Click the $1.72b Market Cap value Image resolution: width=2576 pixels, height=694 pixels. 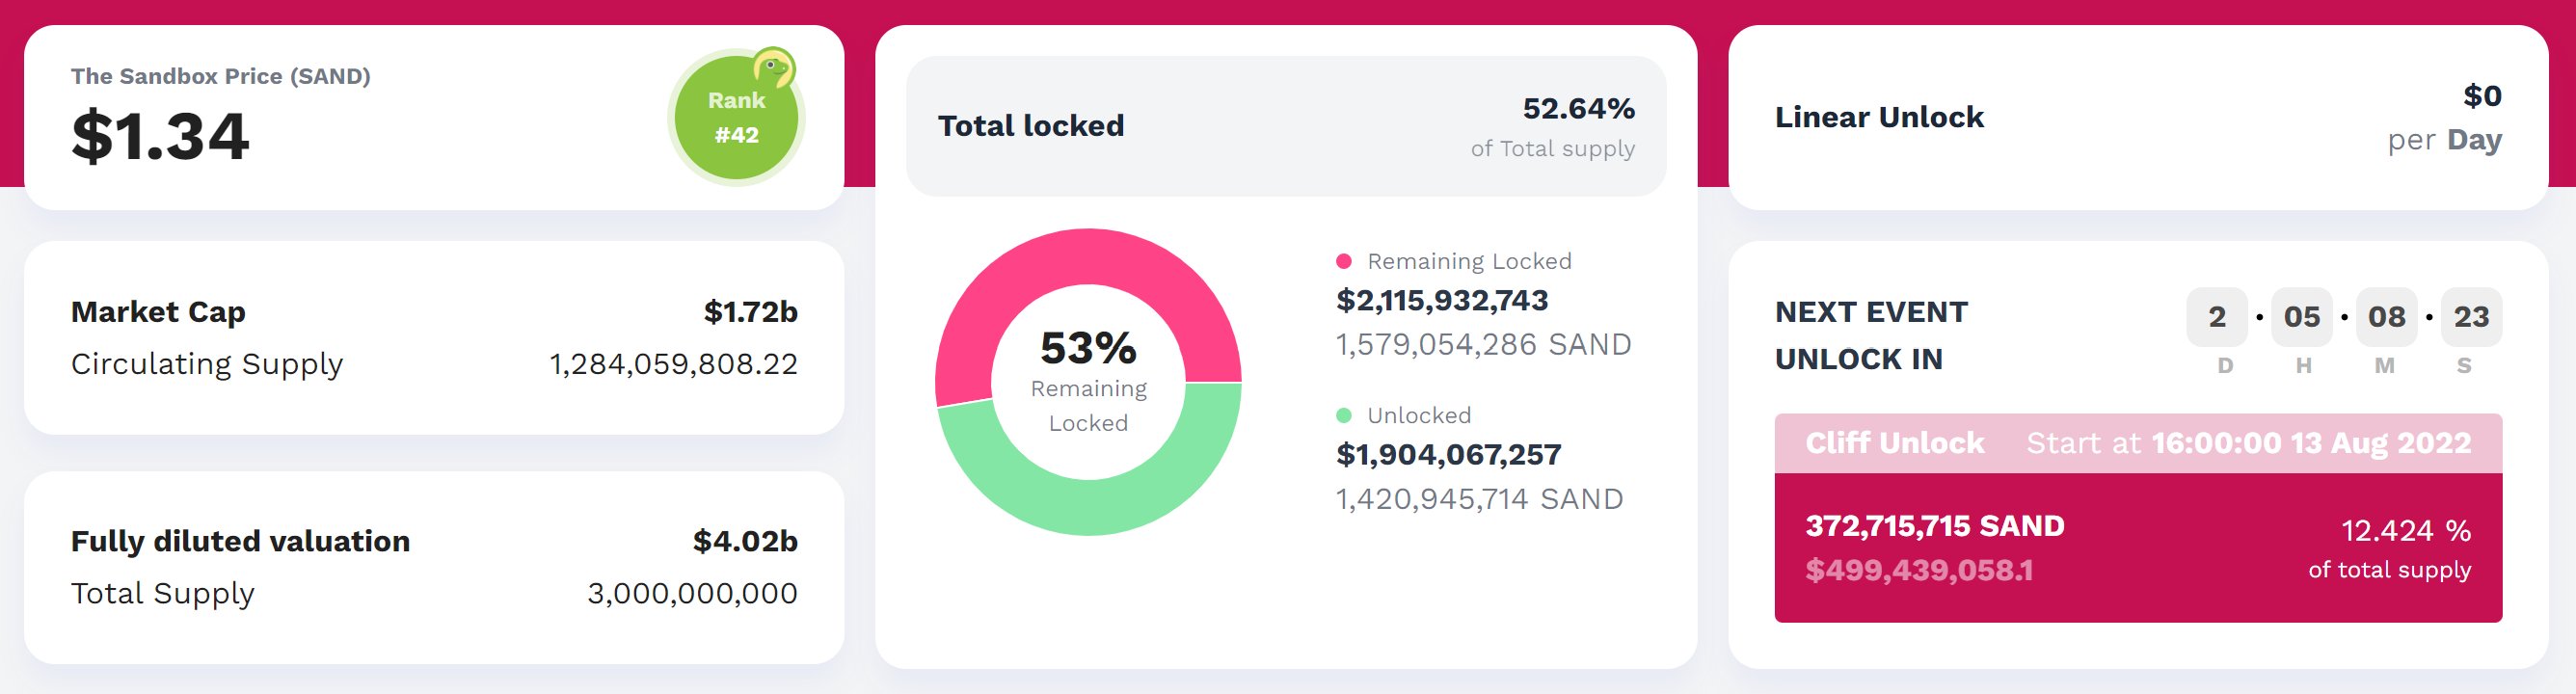750,312
